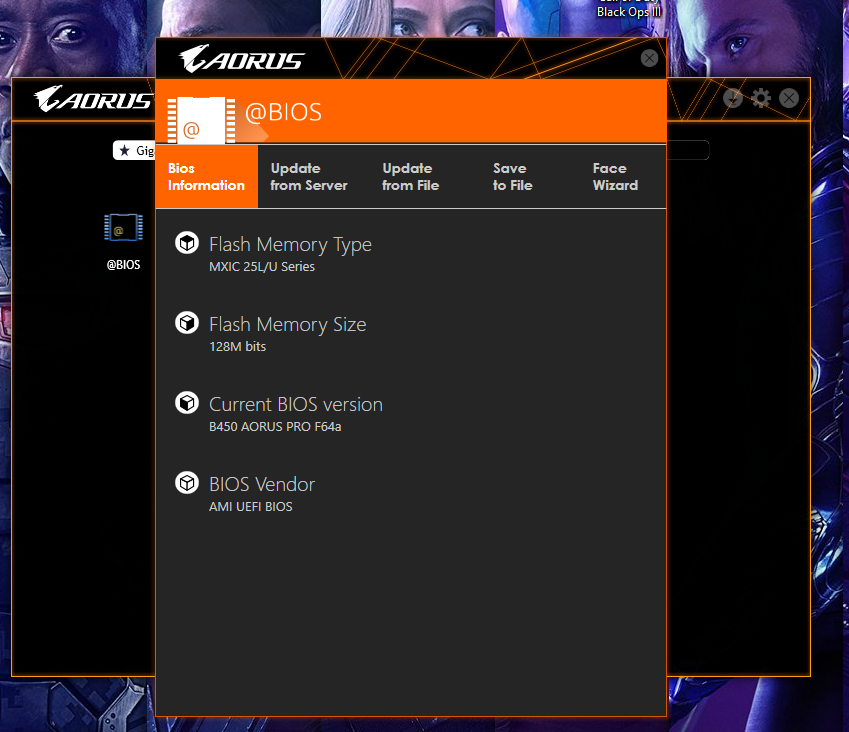This screenshot has height=732, width=849.
Task: Click the star Gigabyte tab in App Center
Action: tap(134, 151)
